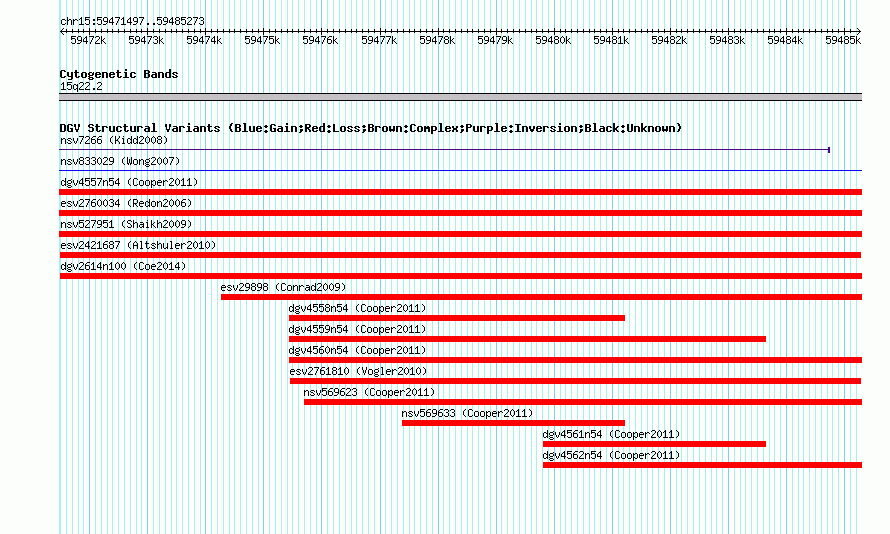Open the nsv569623 (Cooper2011) variant label

[x=369, y=392]
